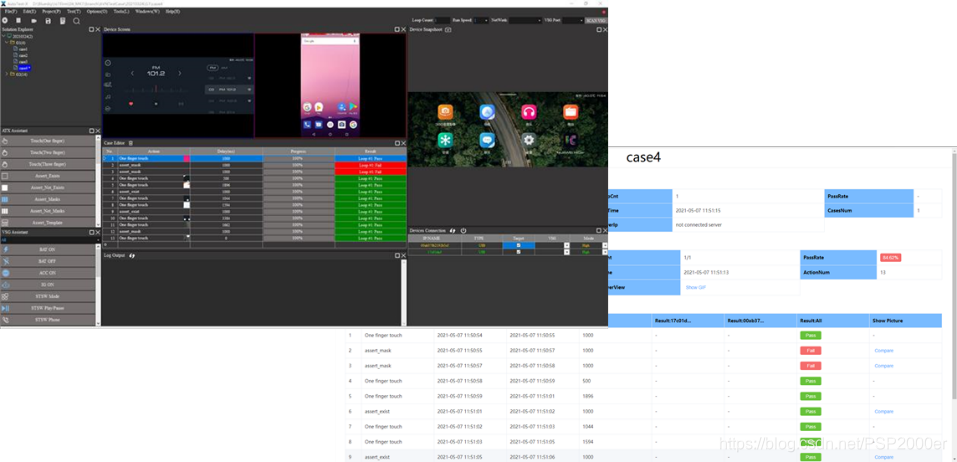957x462 pixels.
Task: Click the new/add circle toolbar icon
Action: tap(5, 21)
